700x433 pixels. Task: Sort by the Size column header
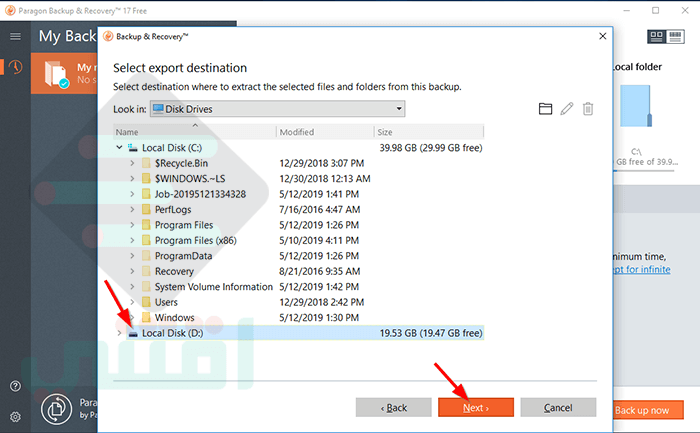point(429,132)
